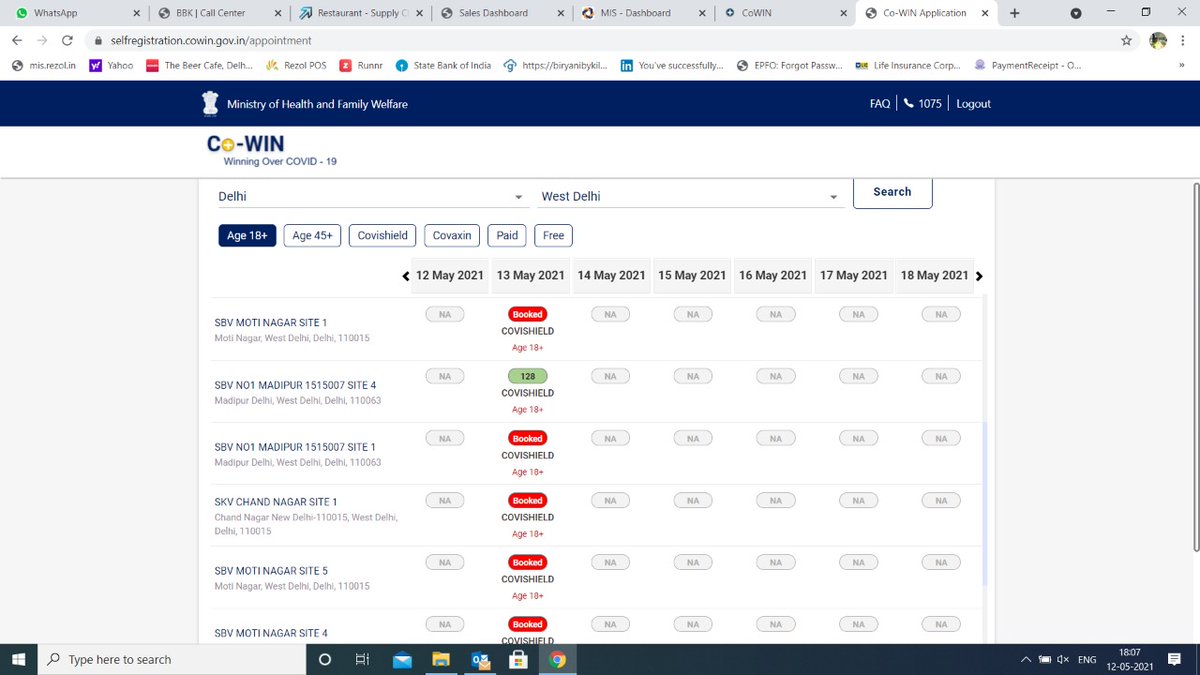Open the mis.rezol.in bookmark

pos(43,66)
